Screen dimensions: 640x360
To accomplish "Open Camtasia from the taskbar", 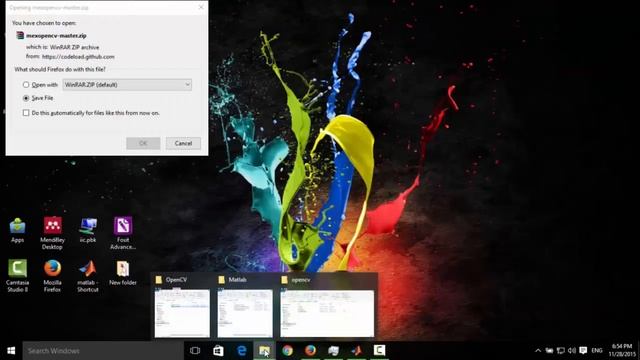I will 379,351.
